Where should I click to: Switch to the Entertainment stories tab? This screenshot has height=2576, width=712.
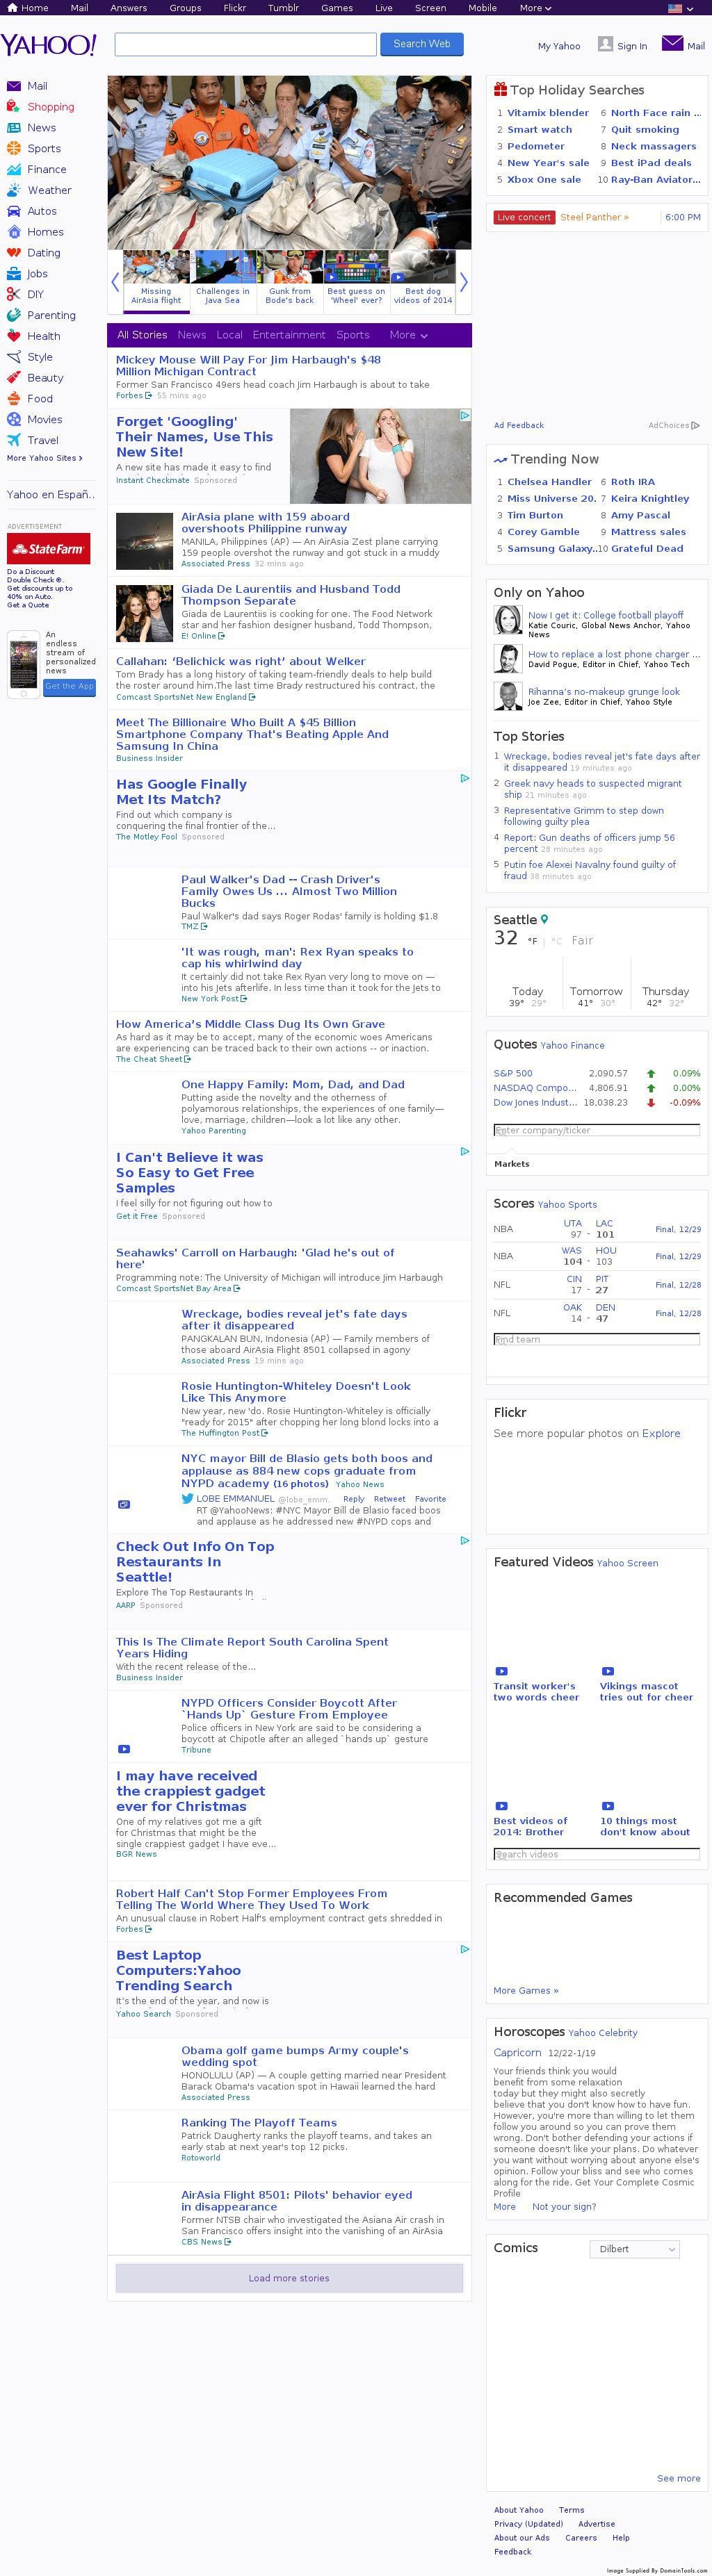[x=289, y=335]
